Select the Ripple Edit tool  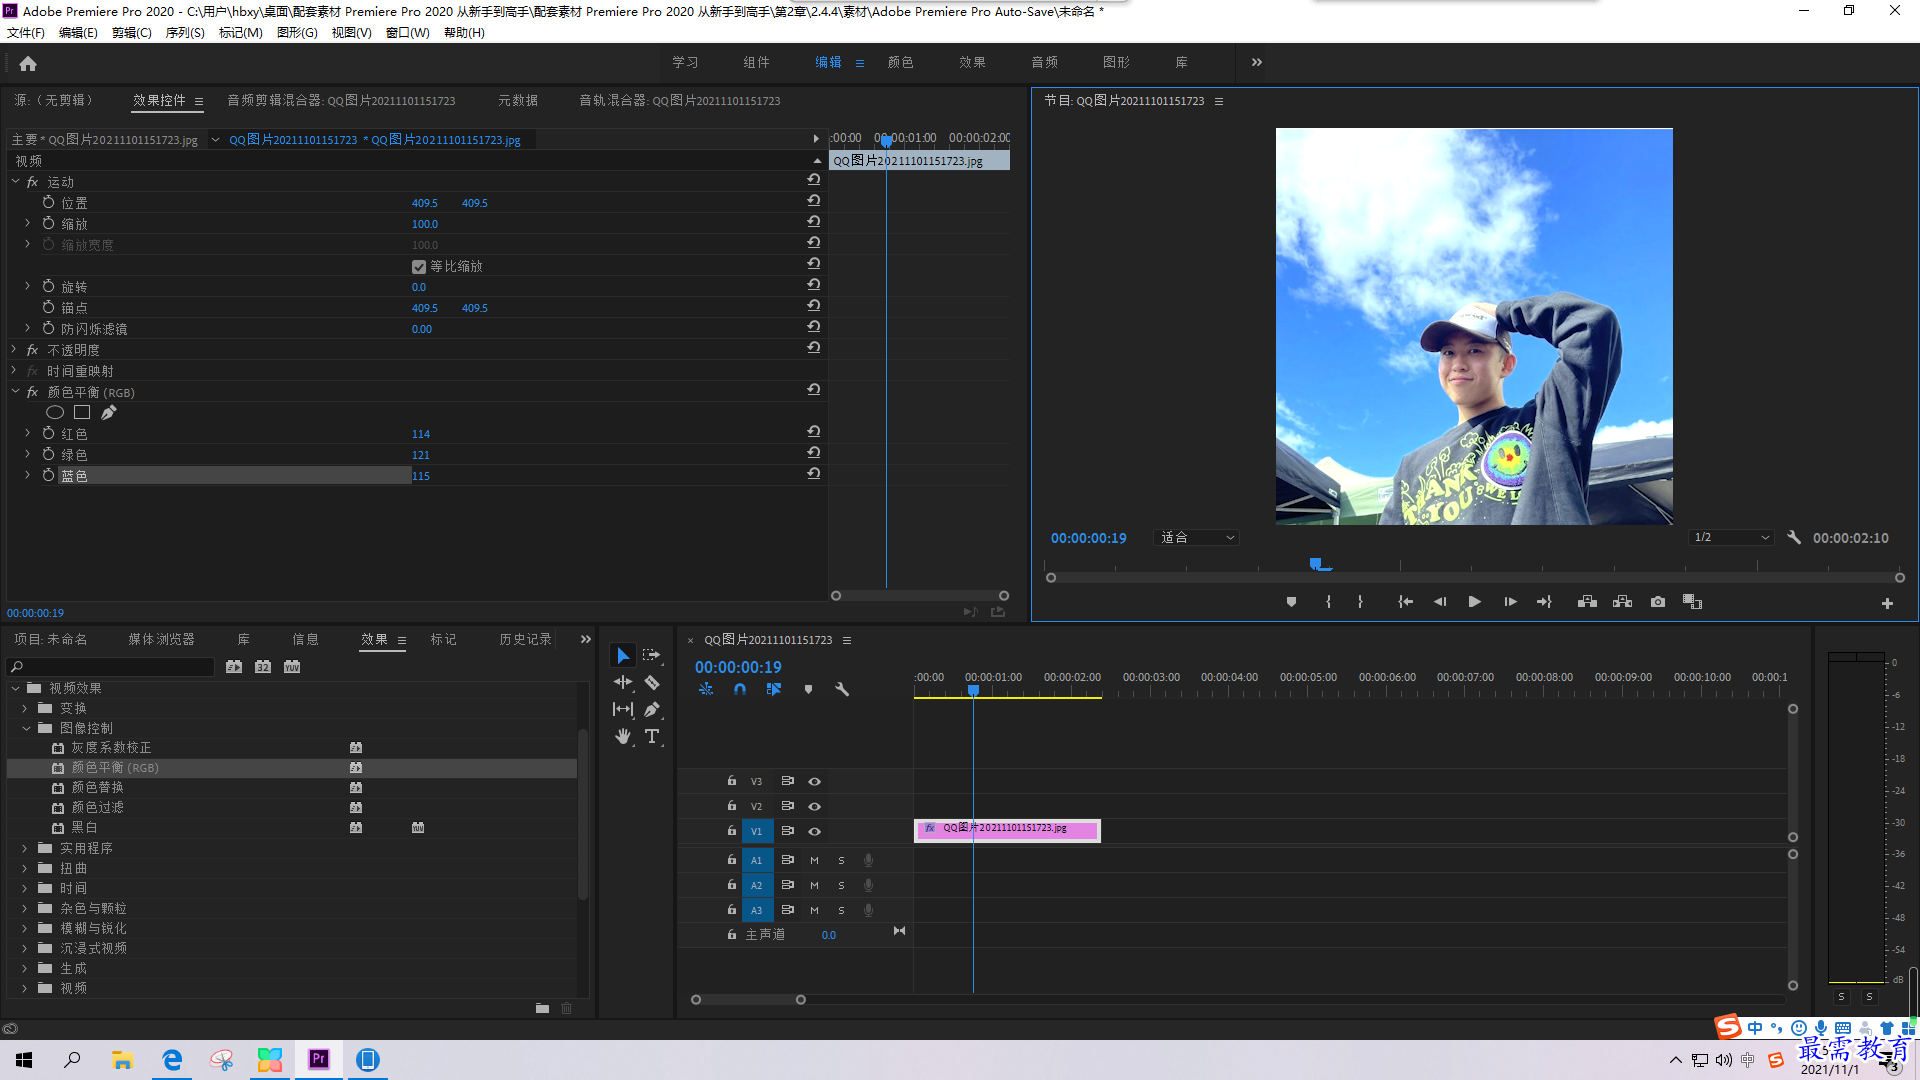click(x=623, y=682)
